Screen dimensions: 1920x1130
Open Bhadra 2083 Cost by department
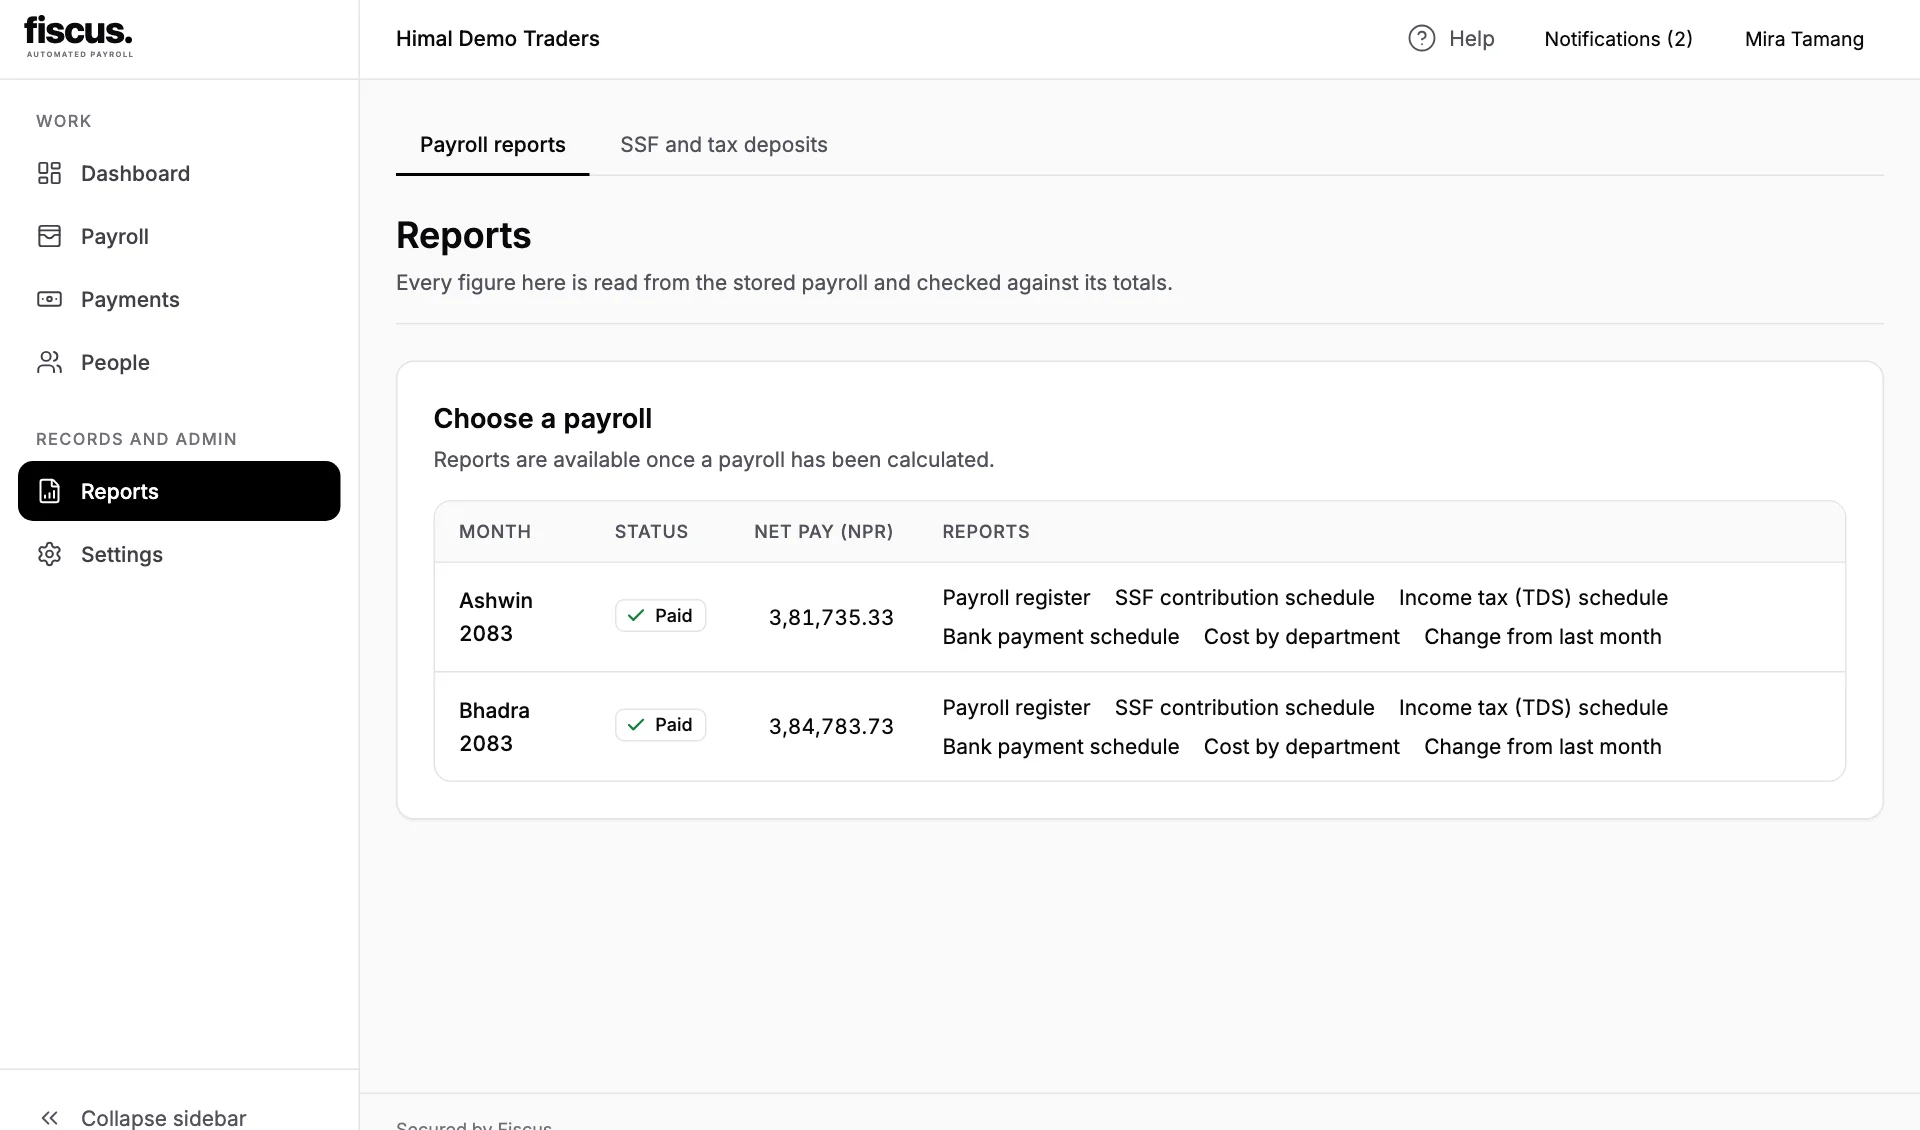pos(1301,746)
